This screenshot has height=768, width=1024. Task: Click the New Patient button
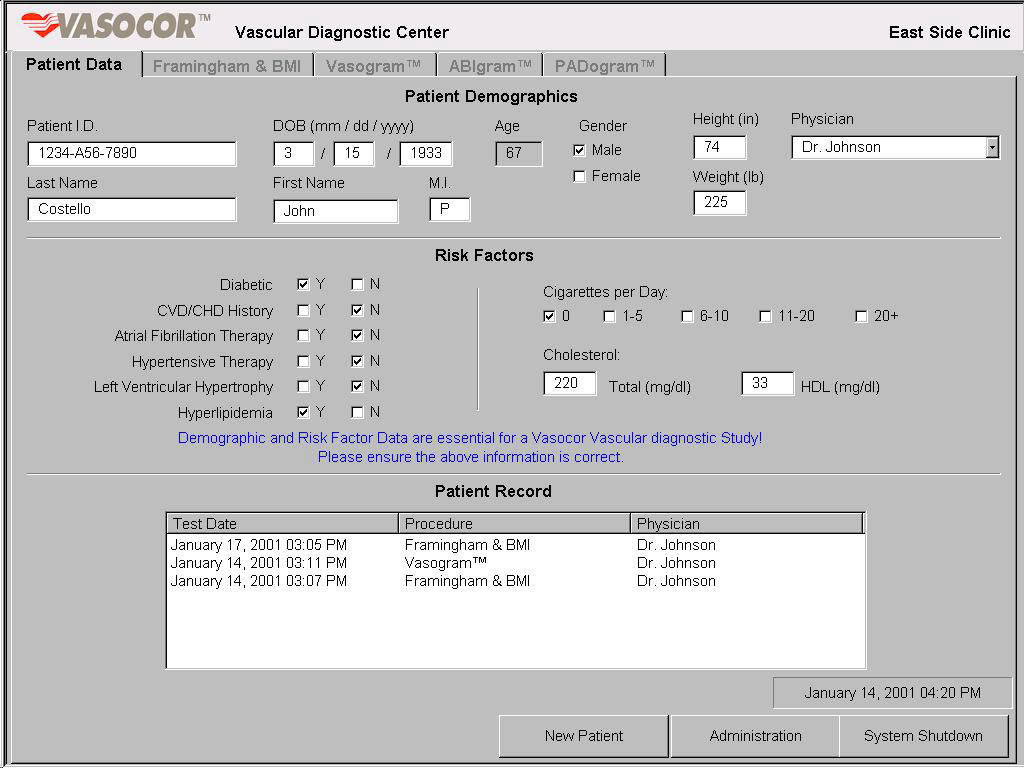point(584,736)
